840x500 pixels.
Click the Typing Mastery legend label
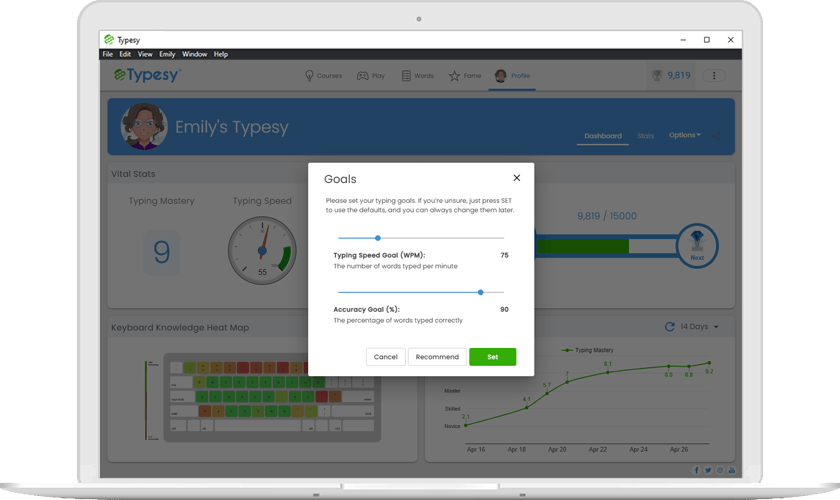(x=594, y=350)
